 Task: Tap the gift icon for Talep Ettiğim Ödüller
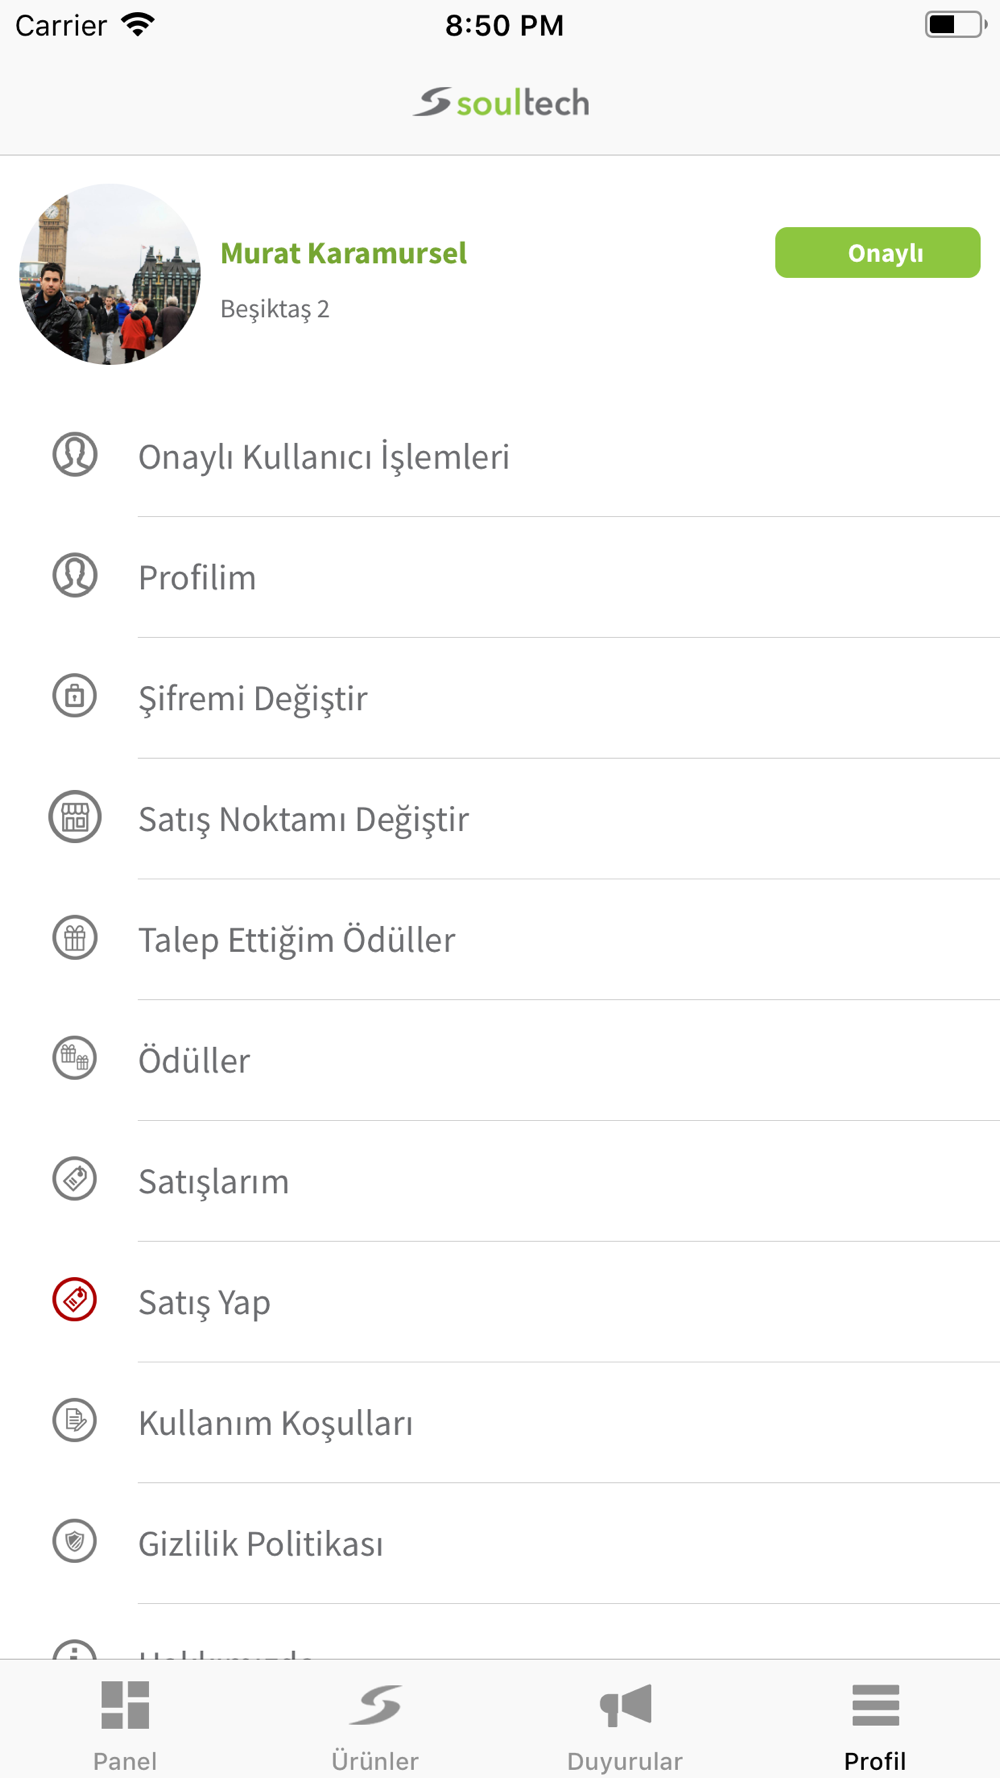pyautogui.click(x=75, y=938)
